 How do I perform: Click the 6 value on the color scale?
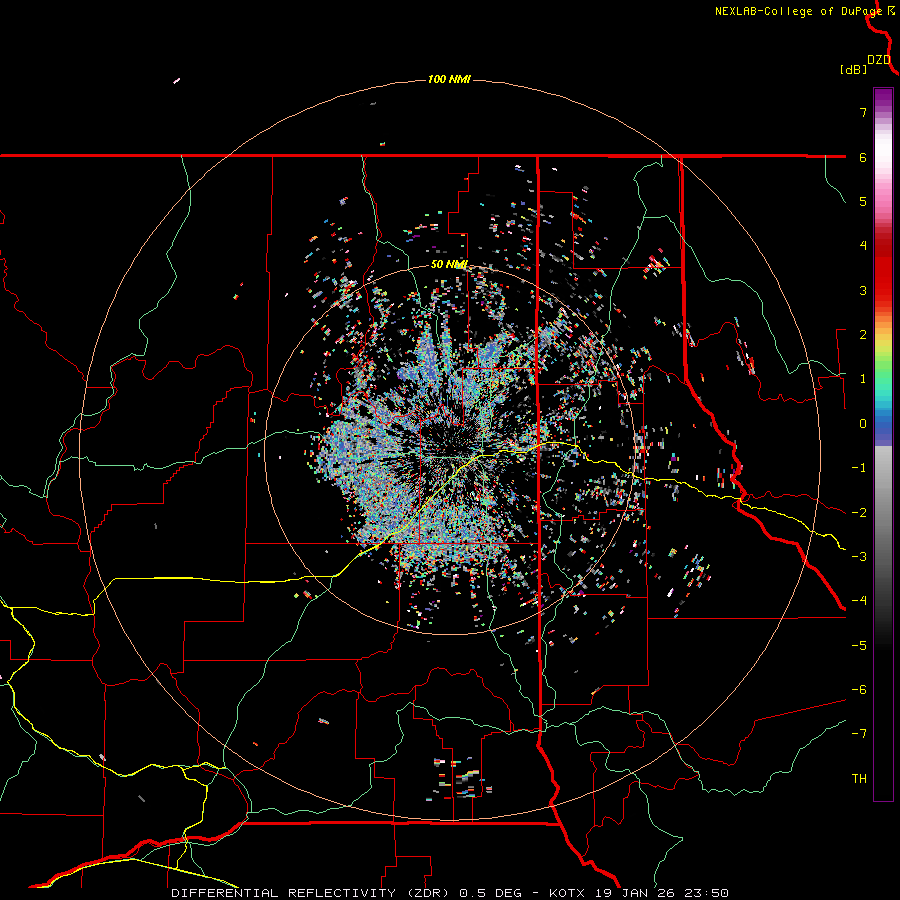[863, 157]
